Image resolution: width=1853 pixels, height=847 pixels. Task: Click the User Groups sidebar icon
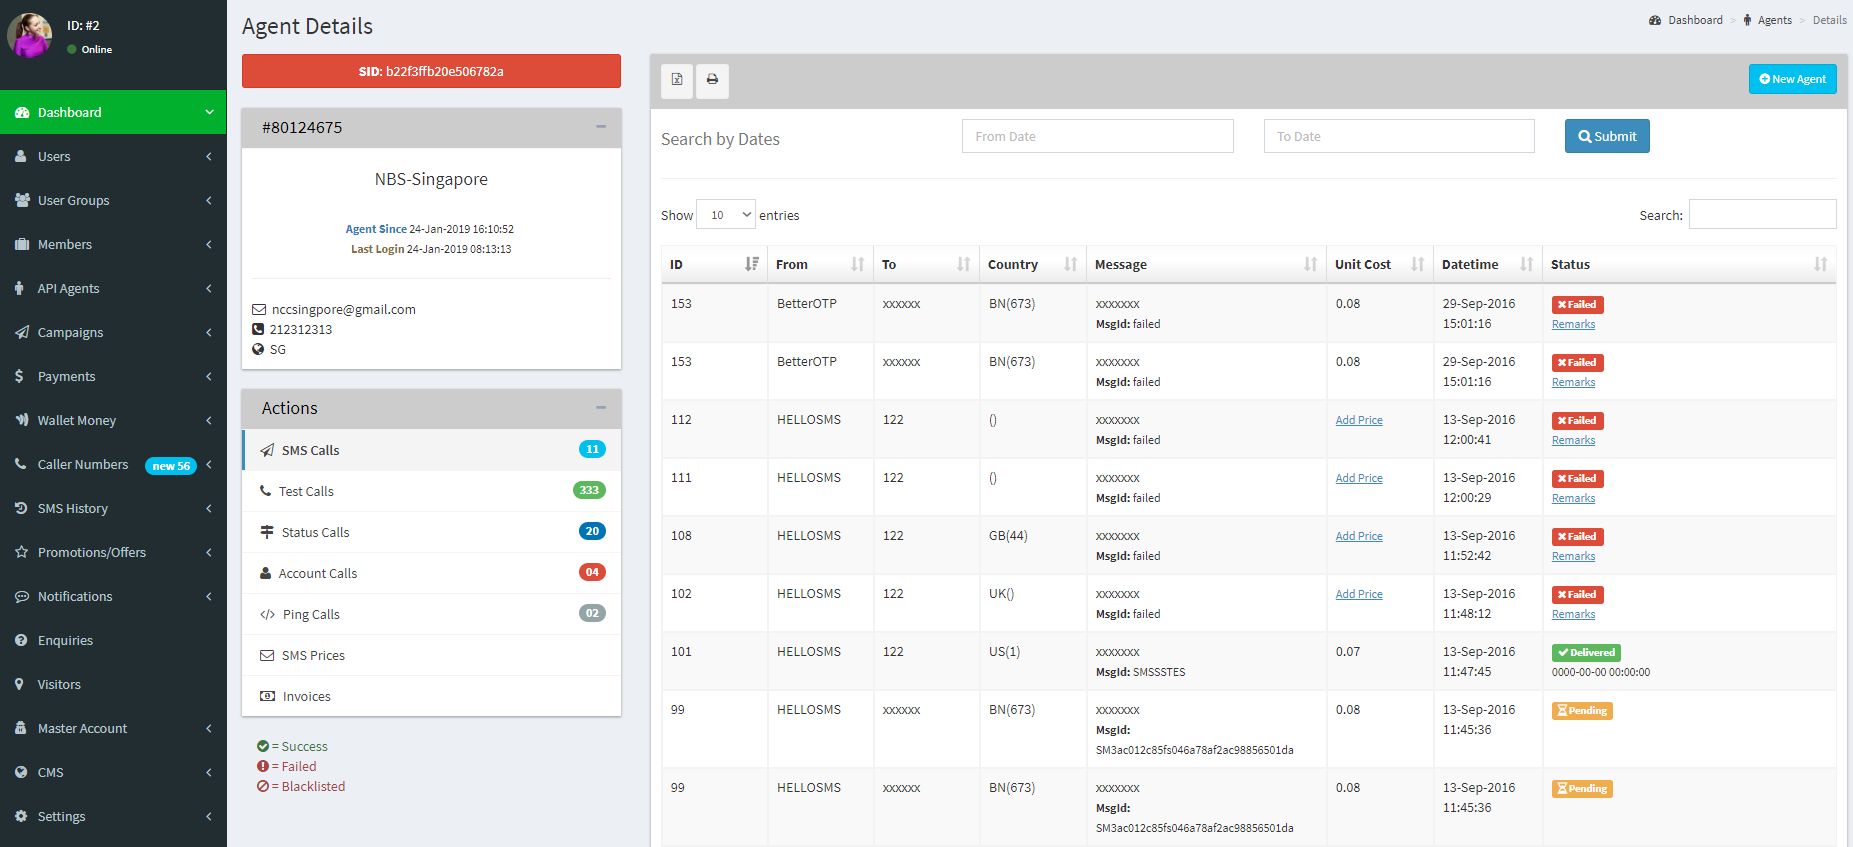pyautogui.click(x=22, y=200)
